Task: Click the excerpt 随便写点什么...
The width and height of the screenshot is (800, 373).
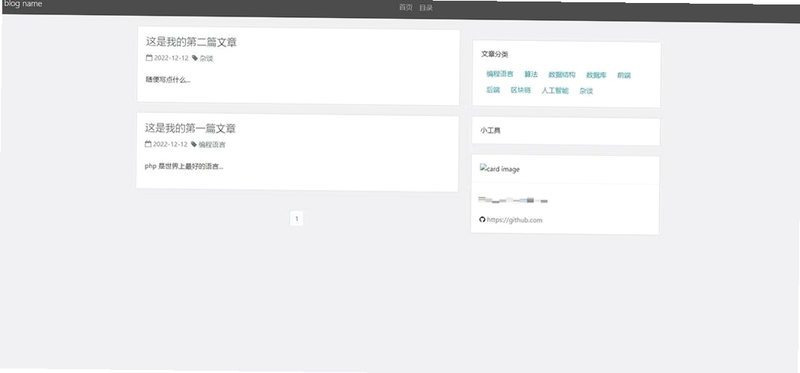Action: (x=168, y=80)
